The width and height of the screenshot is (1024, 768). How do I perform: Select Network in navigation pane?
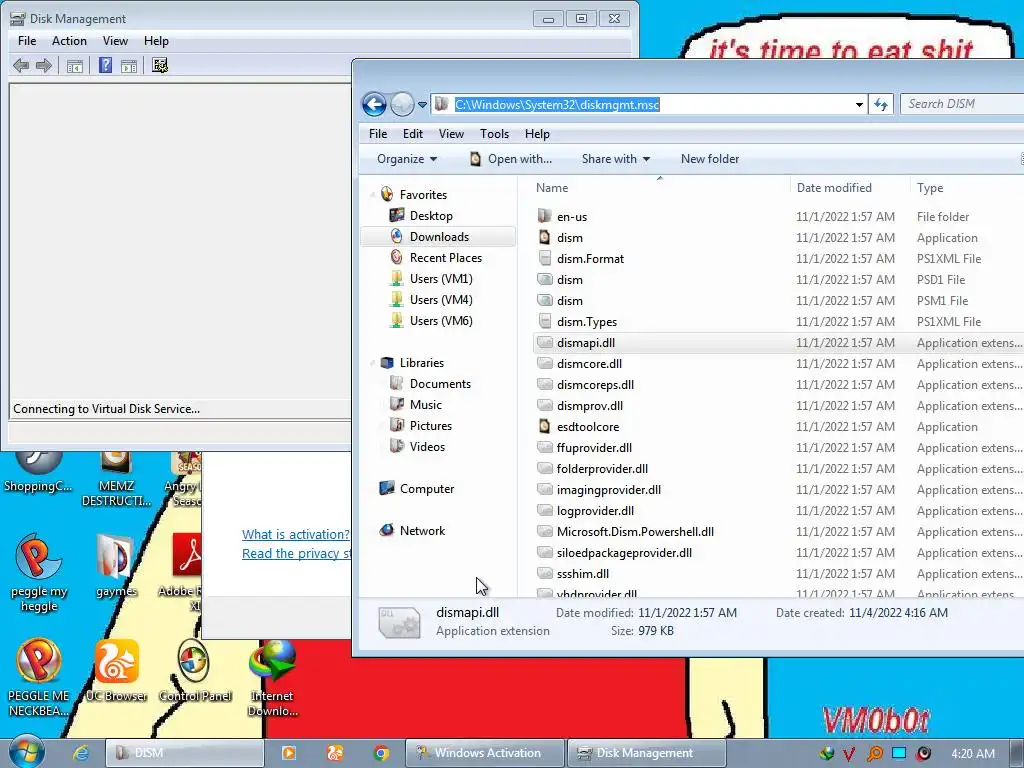422,530
